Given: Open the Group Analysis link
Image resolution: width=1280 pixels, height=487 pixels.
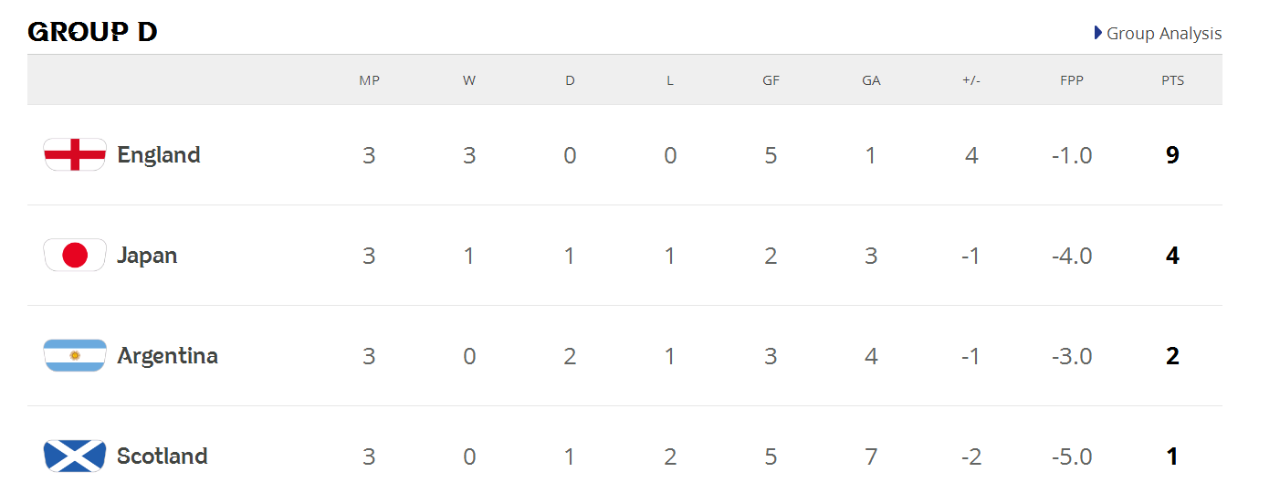Looking at the screenshot, I should 1164,33.
